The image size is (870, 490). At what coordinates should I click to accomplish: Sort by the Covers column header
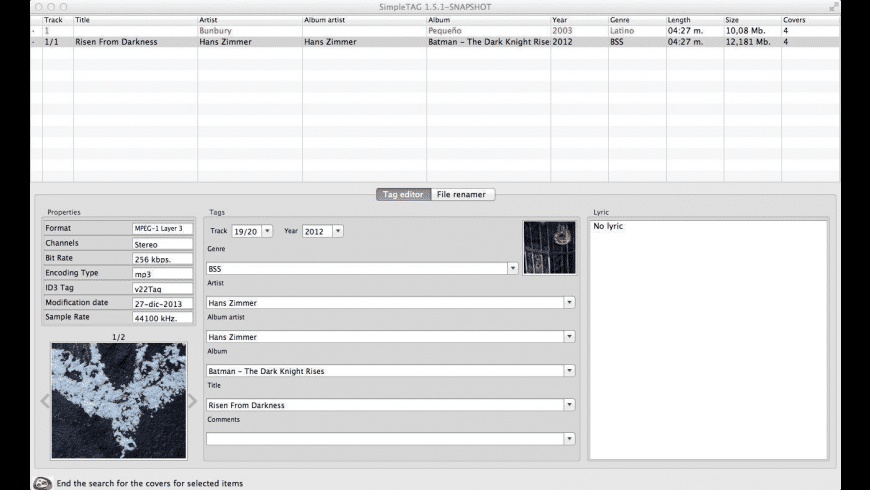pyautogui.click(x=810, y=20)
